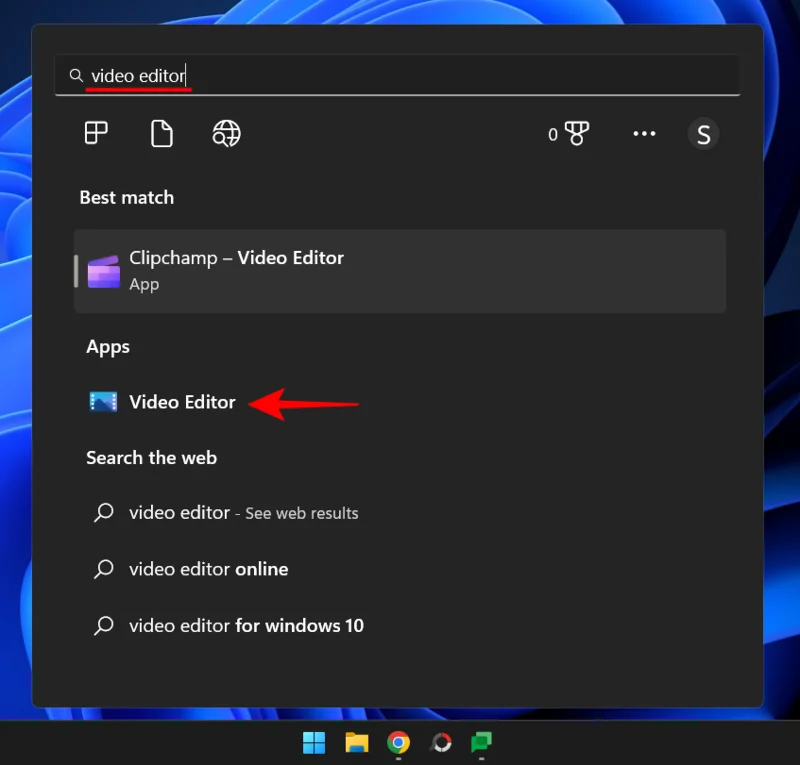Open the Start menu from the taskbar
The height and width of the screenshot is (765, 800).
pos(313,742)
